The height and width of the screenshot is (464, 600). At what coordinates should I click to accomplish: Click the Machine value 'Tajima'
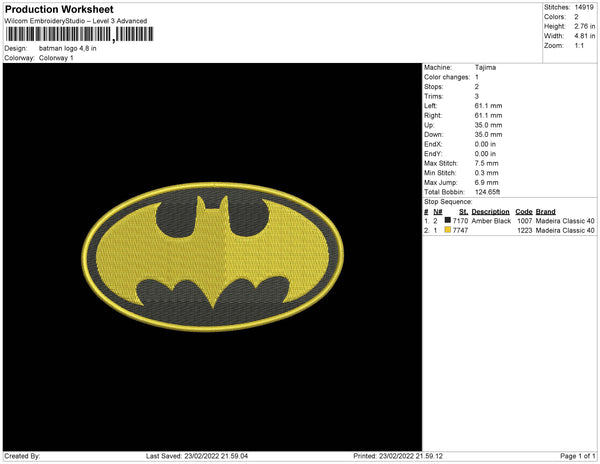click(485, 67)
